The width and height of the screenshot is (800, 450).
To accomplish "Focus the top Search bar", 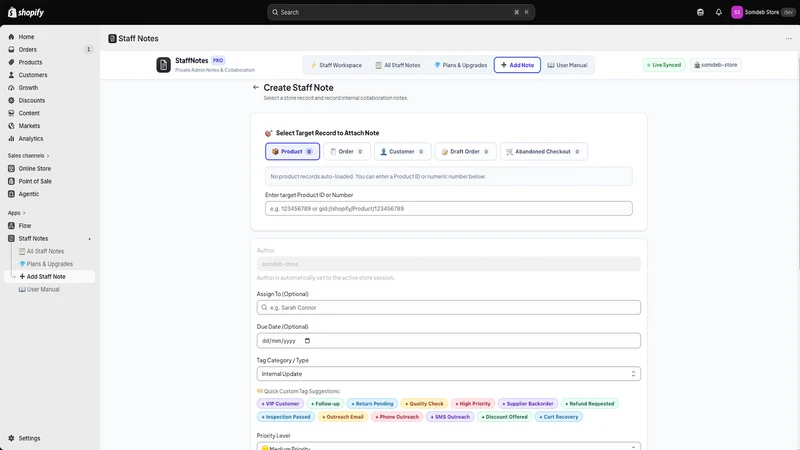I will click(401, 12).
